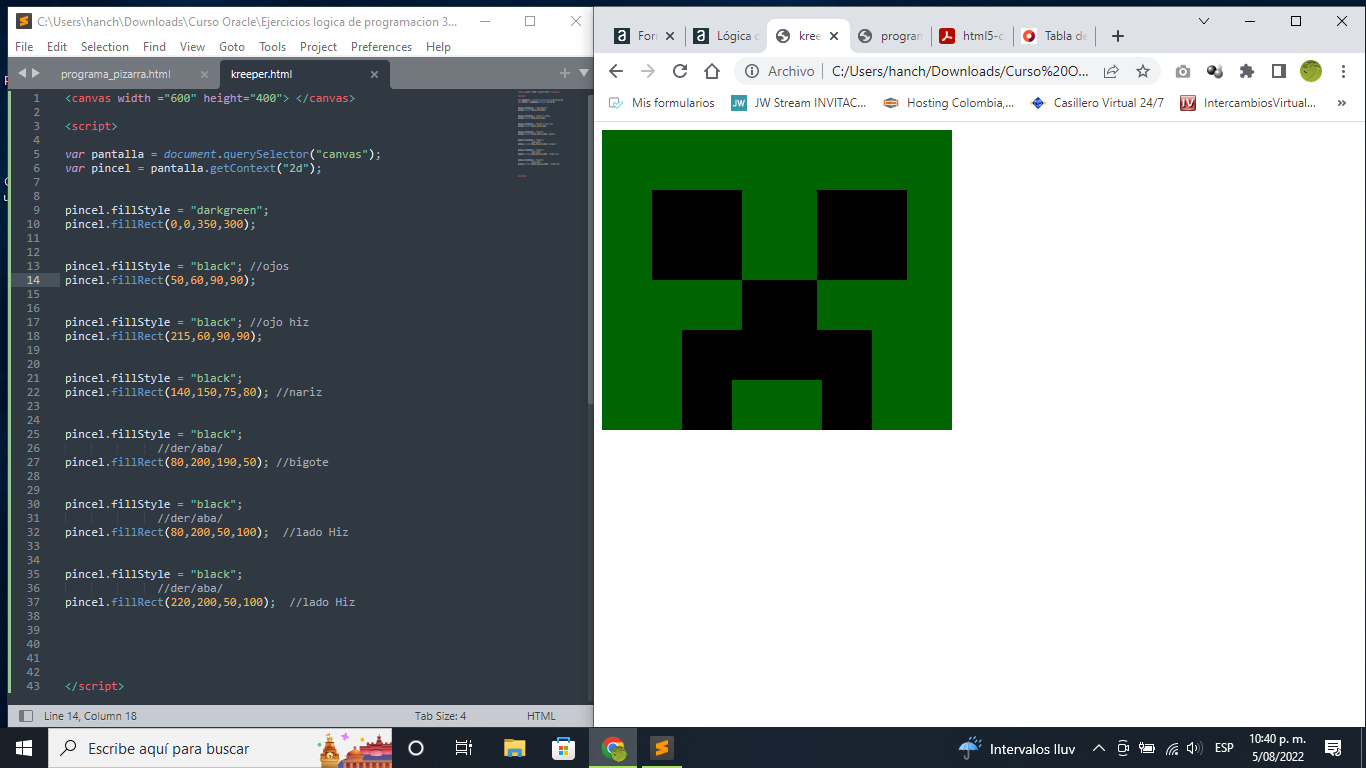
Task: Open the Help menu in Sublime Text
Action: tap(438, 46)
